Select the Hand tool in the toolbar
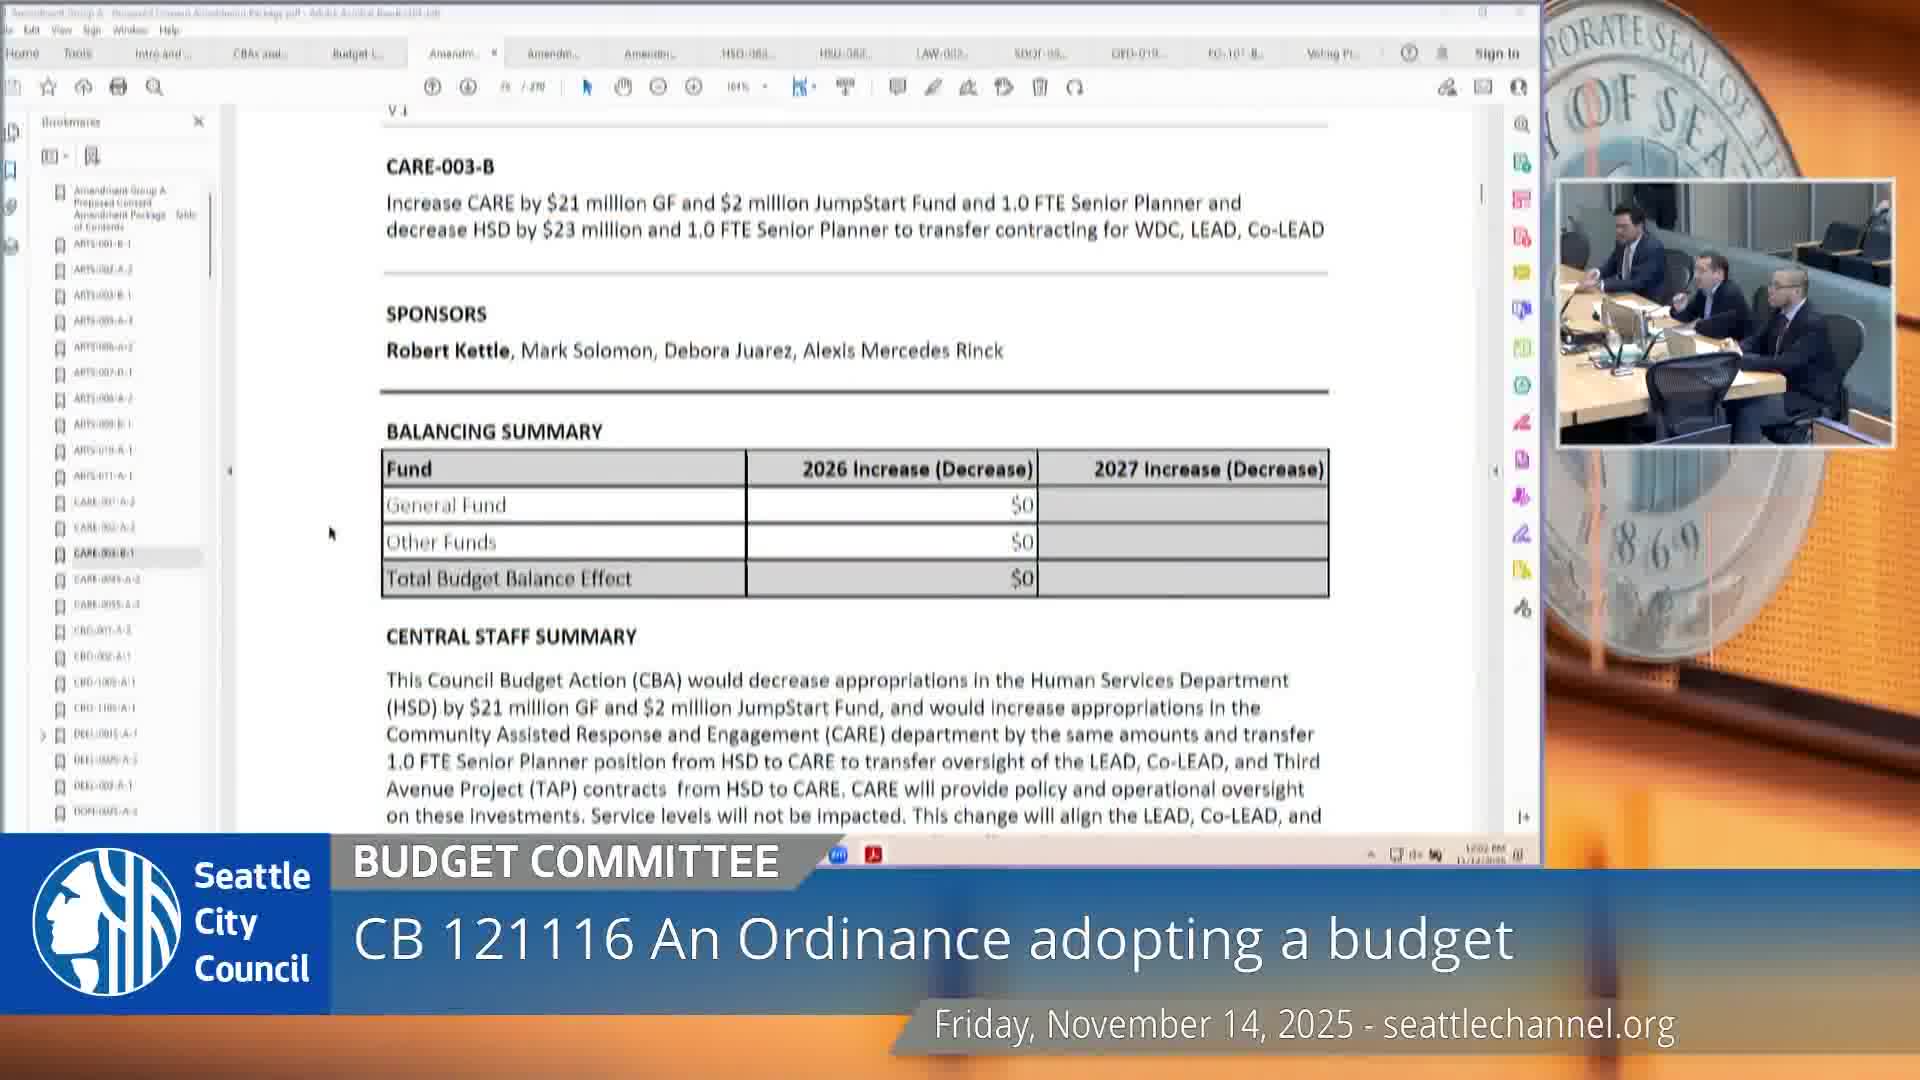 [623, 87]
